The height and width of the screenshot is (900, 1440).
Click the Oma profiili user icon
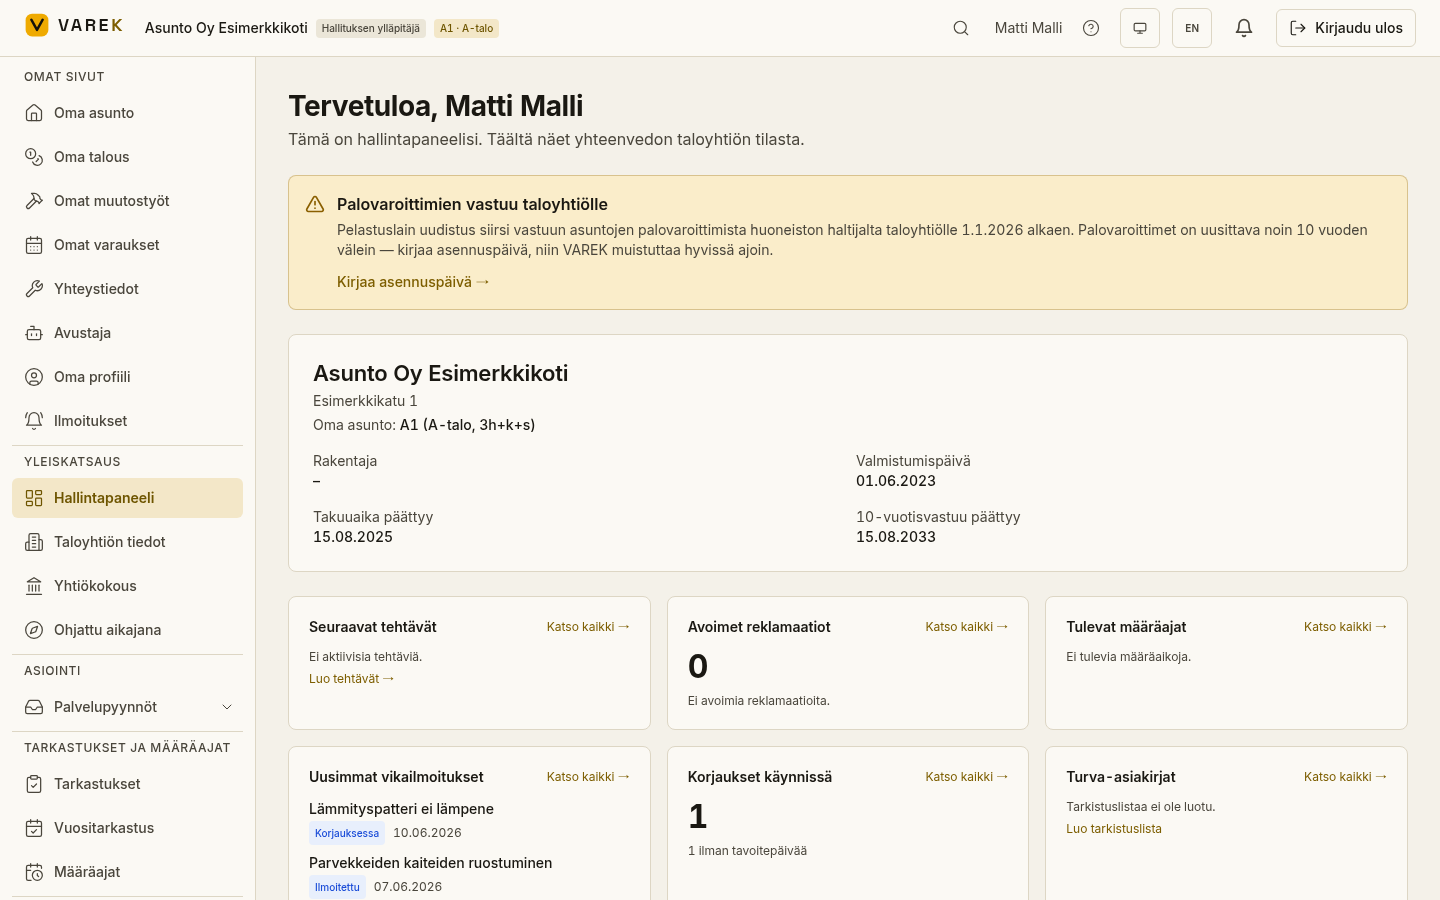tap(34, 377)
